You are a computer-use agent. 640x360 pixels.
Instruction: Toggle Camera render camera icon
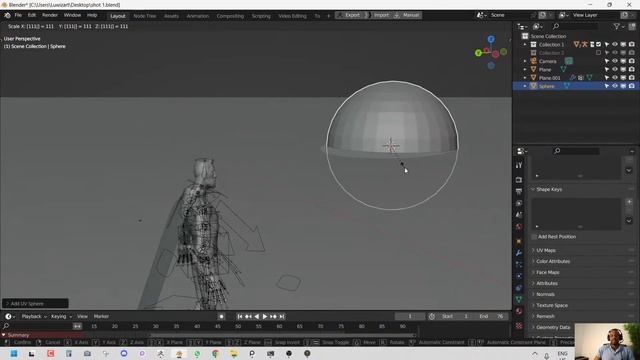pyautogui.click(x=631, y=61)
